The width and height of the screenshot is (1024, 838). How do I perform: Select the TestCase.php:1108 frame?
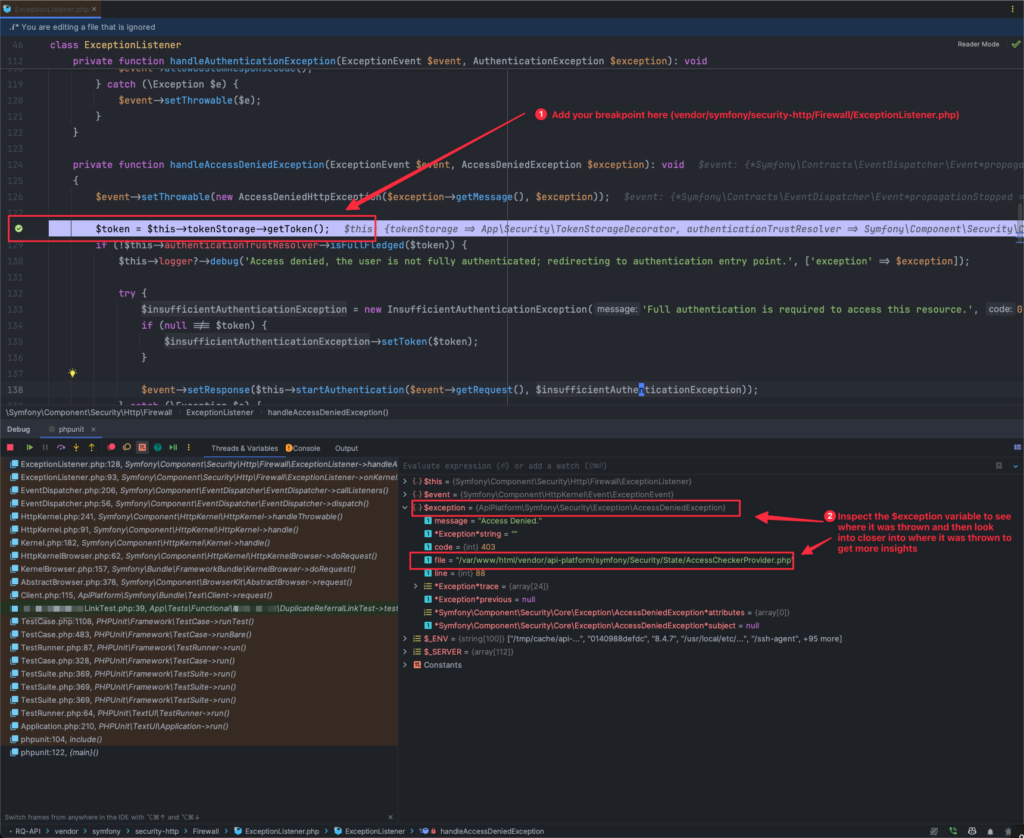(x=203, y=621)
